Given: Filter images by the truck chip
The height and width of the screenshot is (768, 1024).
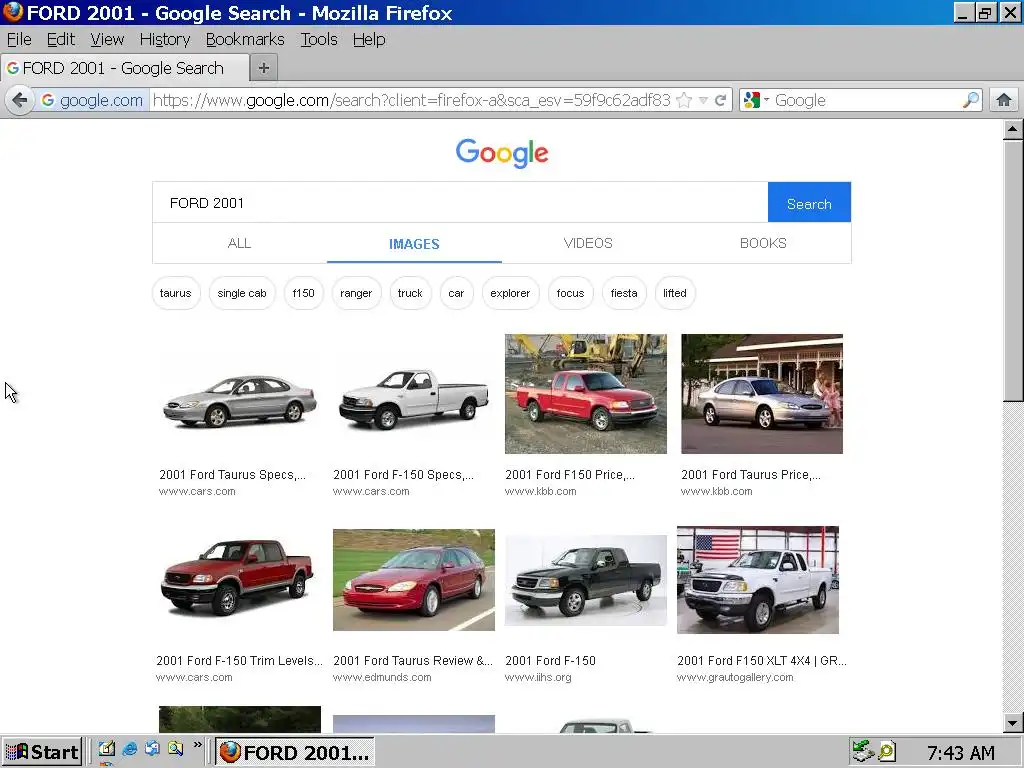Looking at the screenshot, I should point(410,293).
